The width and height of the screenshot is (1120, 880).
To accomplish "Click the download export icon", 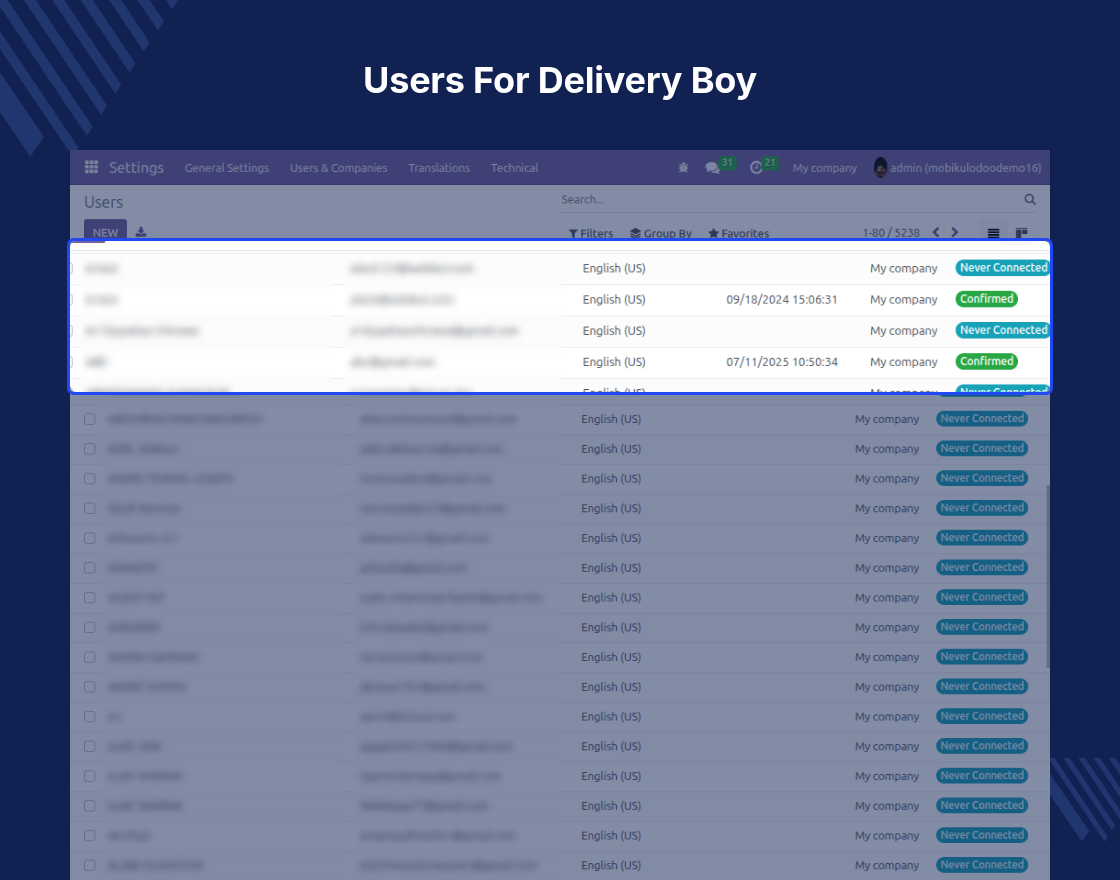I will point(141,232).
